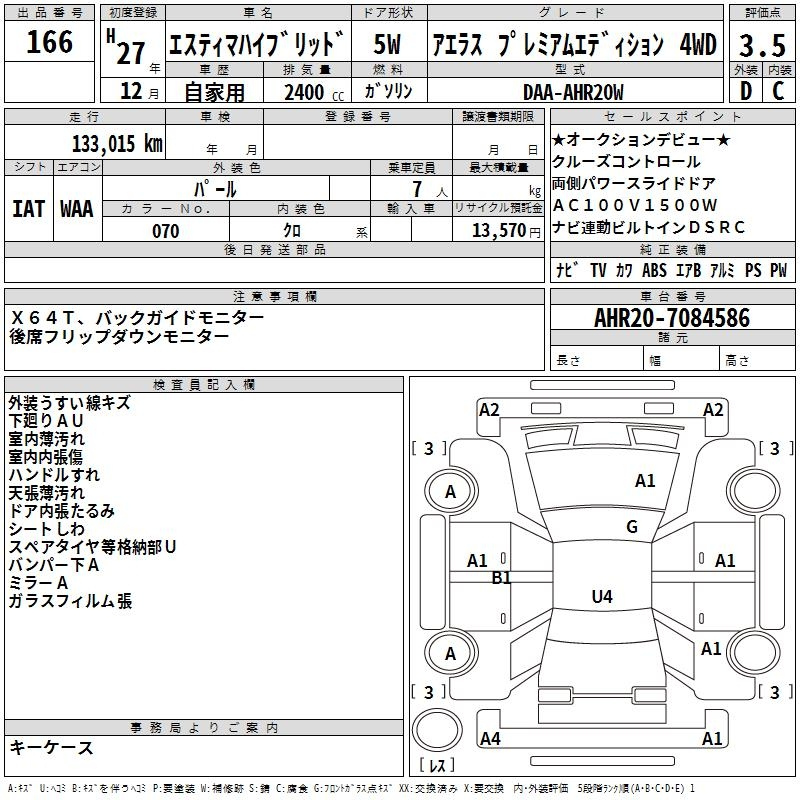Click the lot number 166
The width and height of the screenshot is (800, 800).
tap(49, 43)
